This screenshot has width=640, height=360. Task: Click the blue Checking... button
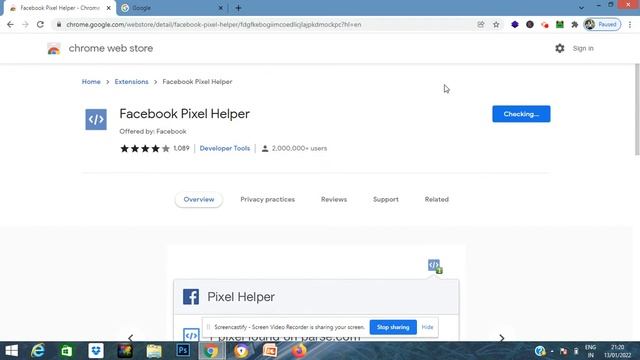521,114
